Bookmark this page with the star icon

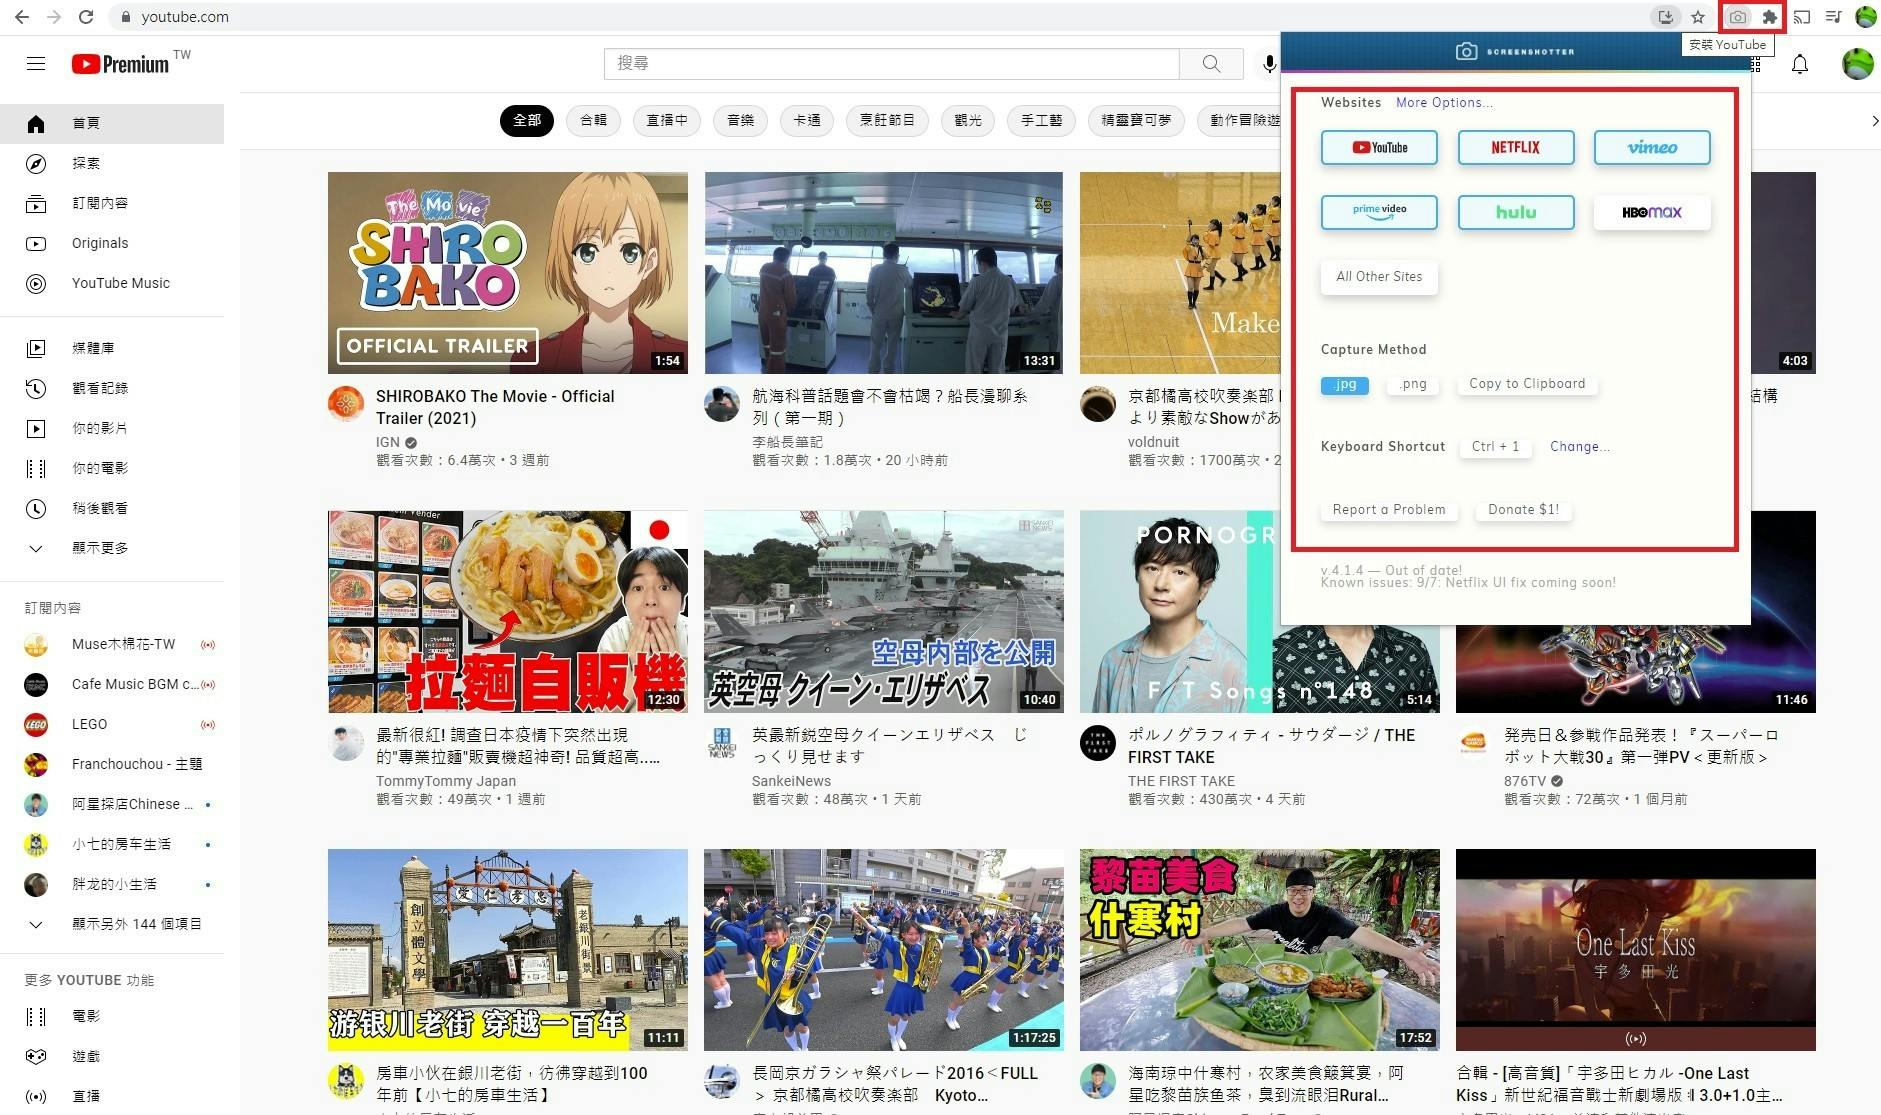point(1698,17)
